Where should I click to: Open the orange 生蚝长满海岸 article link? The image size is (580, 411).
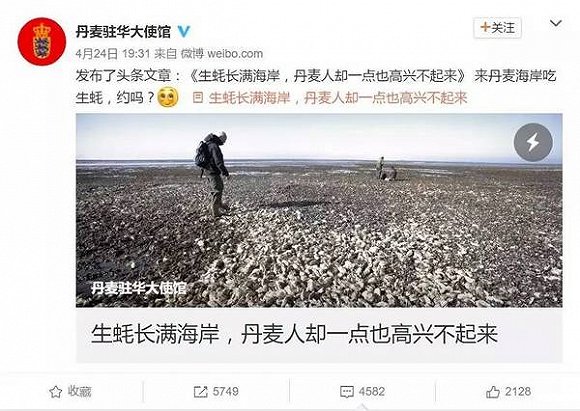tap(338, 98)
